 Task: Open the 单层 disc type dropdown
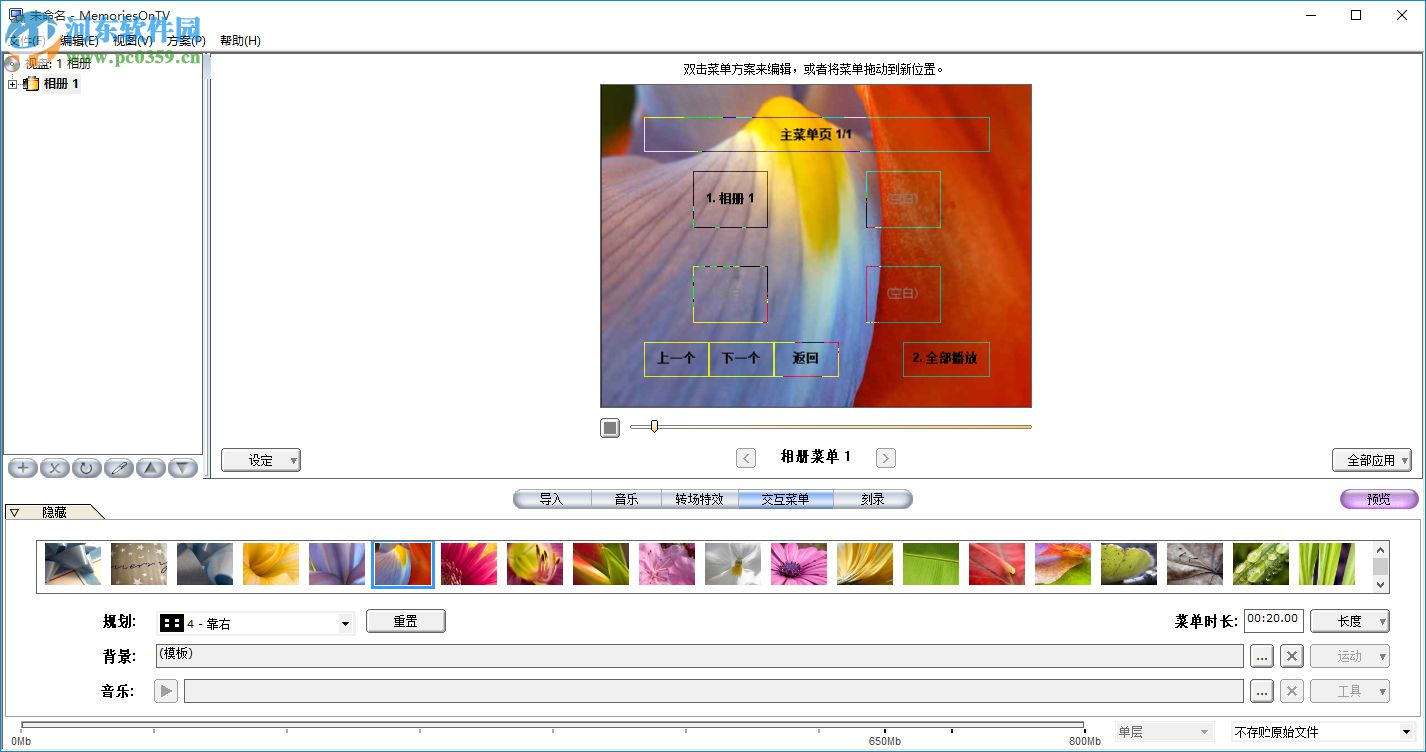coord(1164,732)
